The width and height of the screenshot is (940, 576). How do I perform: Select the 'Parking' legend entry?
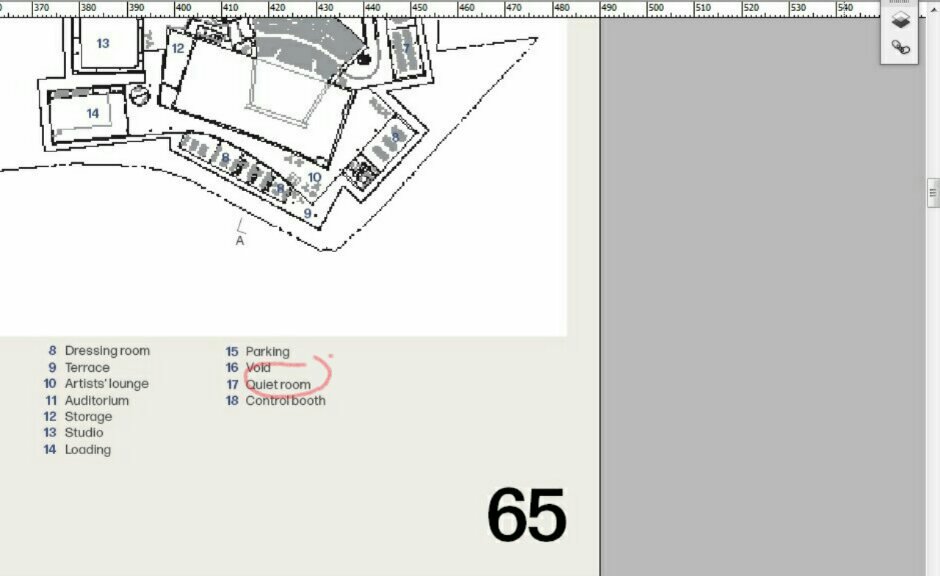click(267, 352)
